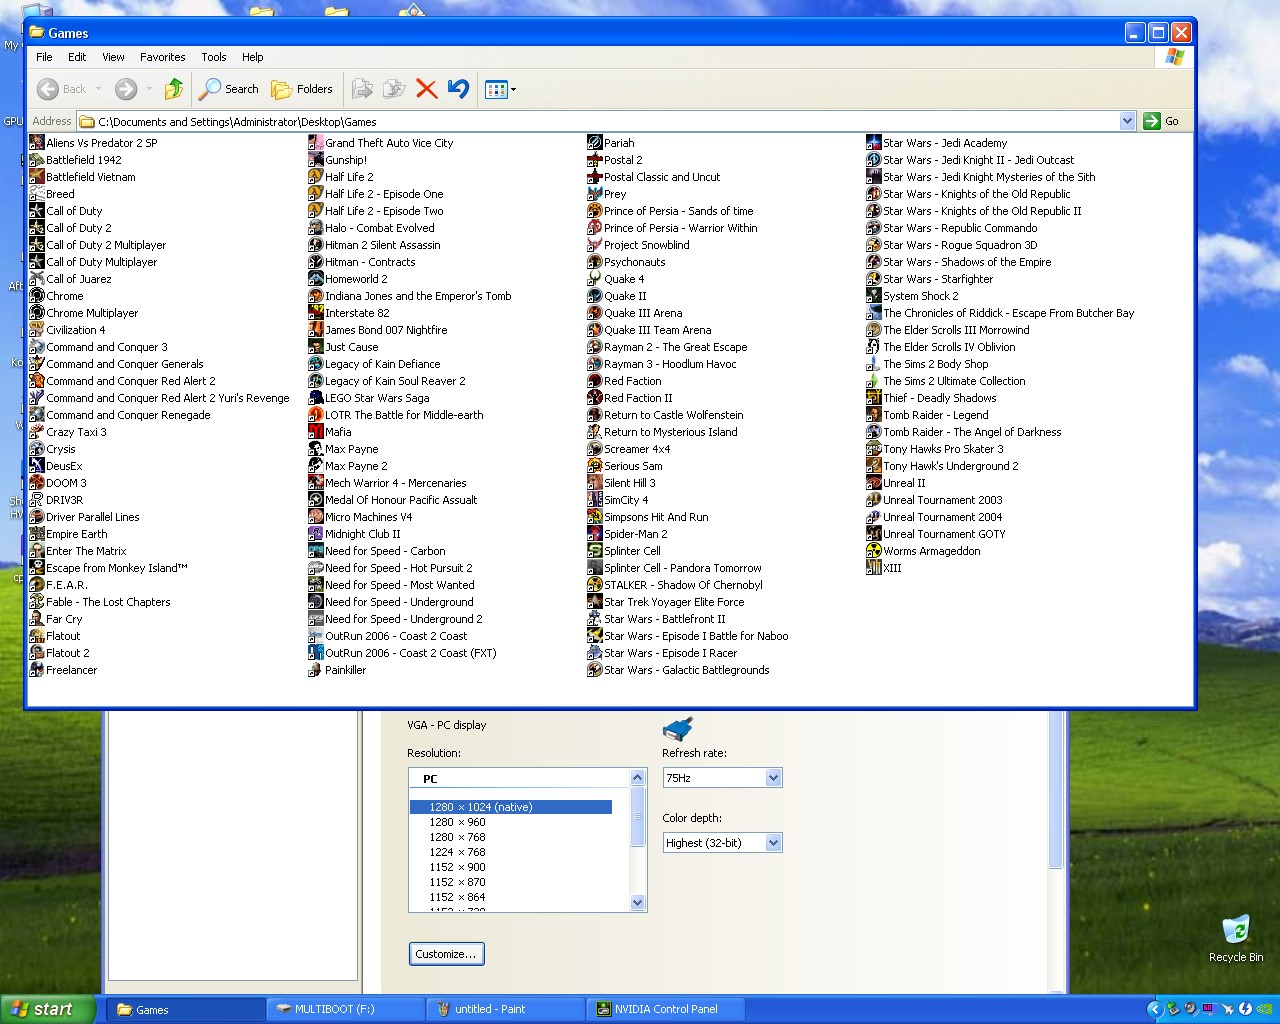Select Need for Speed - Most Wanted
The image size is (1280, 1024).
(x=391, y=585)
